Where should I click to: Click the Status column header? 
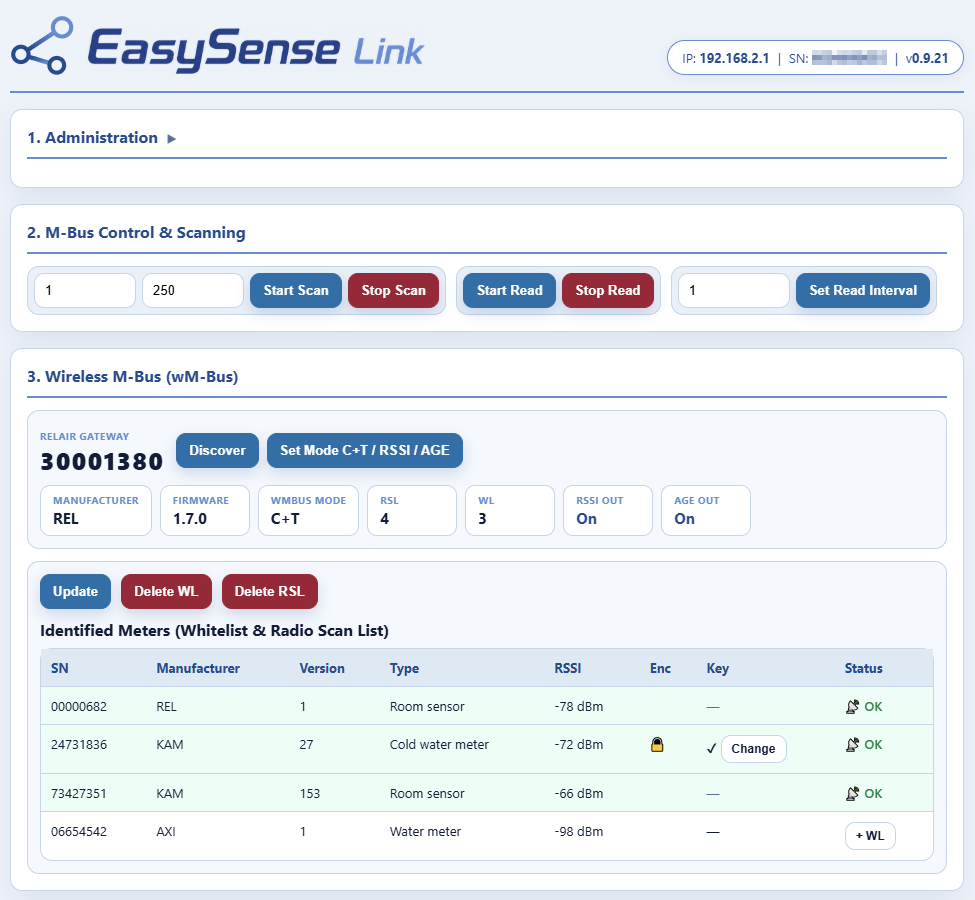tap(863, 669)
